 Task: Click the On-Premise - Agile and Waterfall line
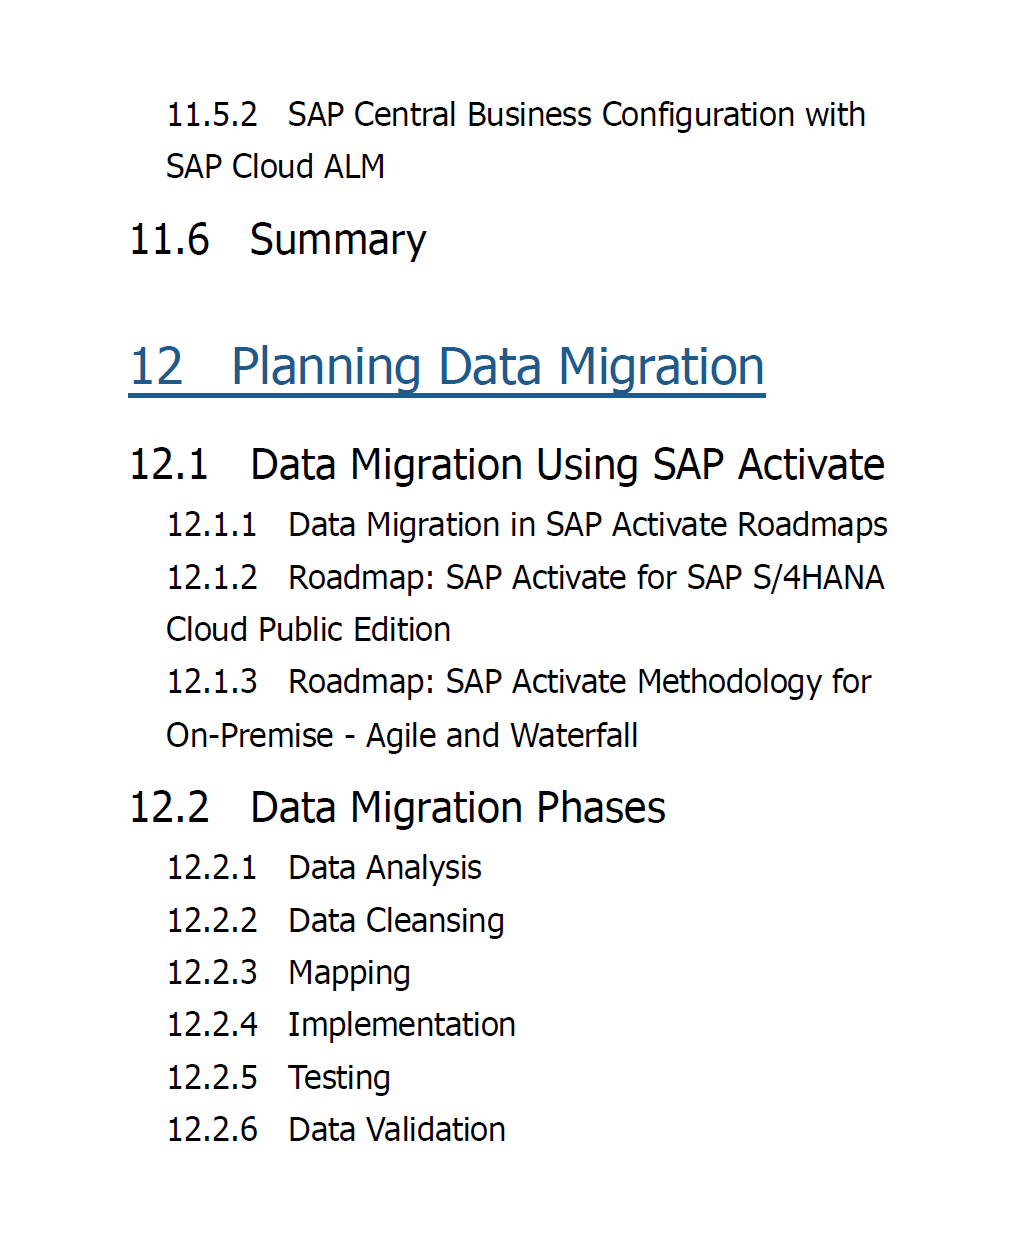pos(402,736)
